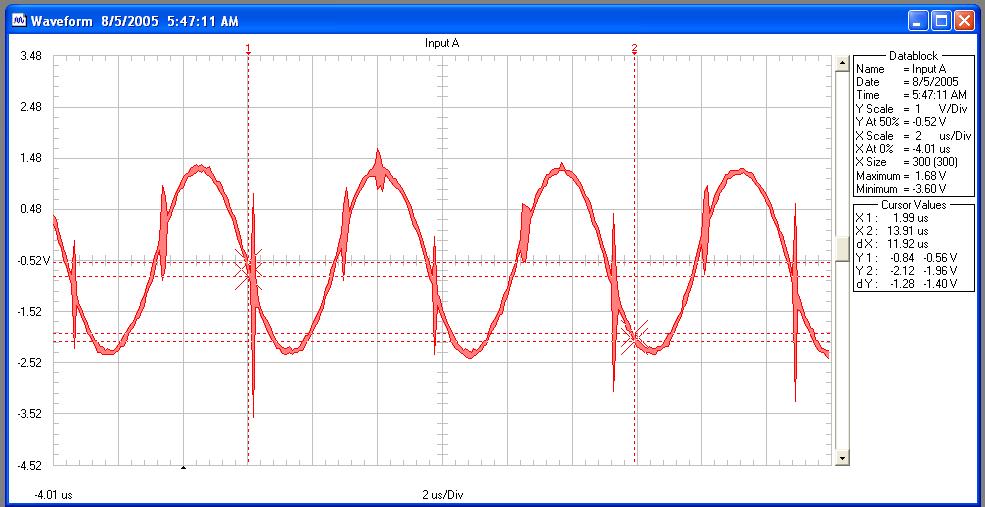Click the '2 us/Div' X-axis label
Viewport: 985px width, 507px height.
click(443, 494)
